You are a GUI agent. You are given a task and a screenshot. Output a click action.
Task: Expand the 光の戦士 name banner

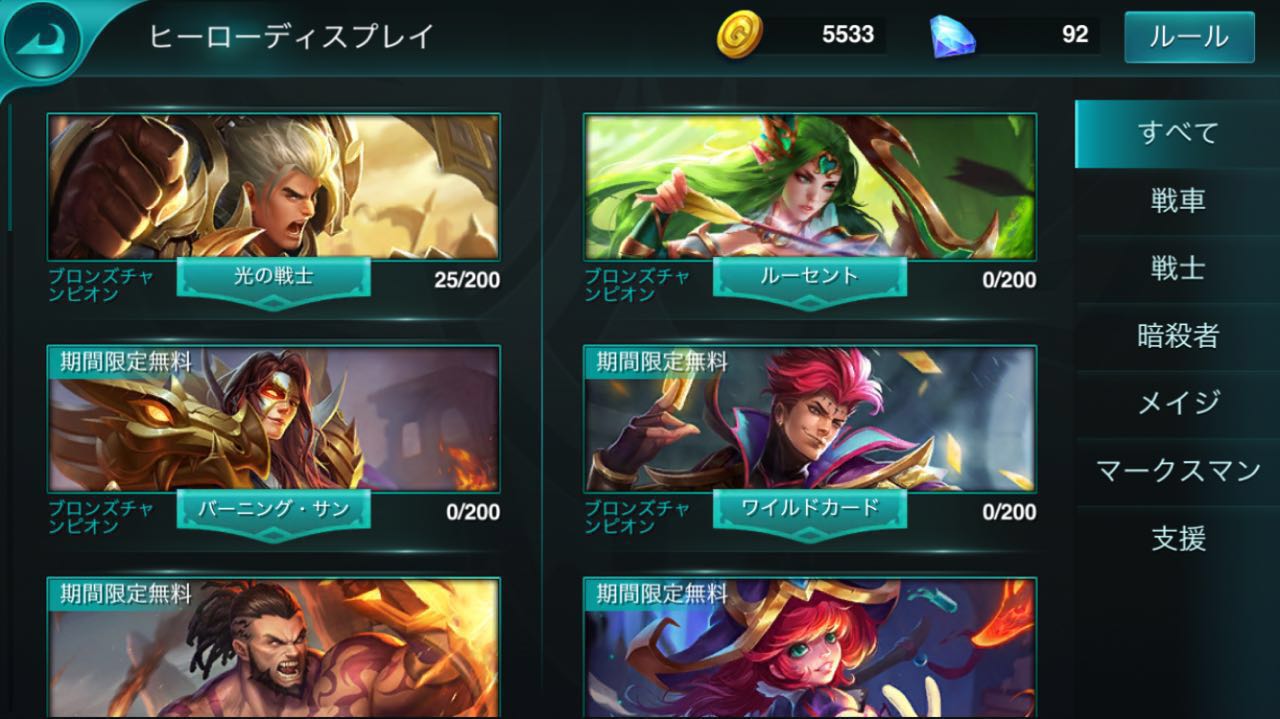coord(273,279)
